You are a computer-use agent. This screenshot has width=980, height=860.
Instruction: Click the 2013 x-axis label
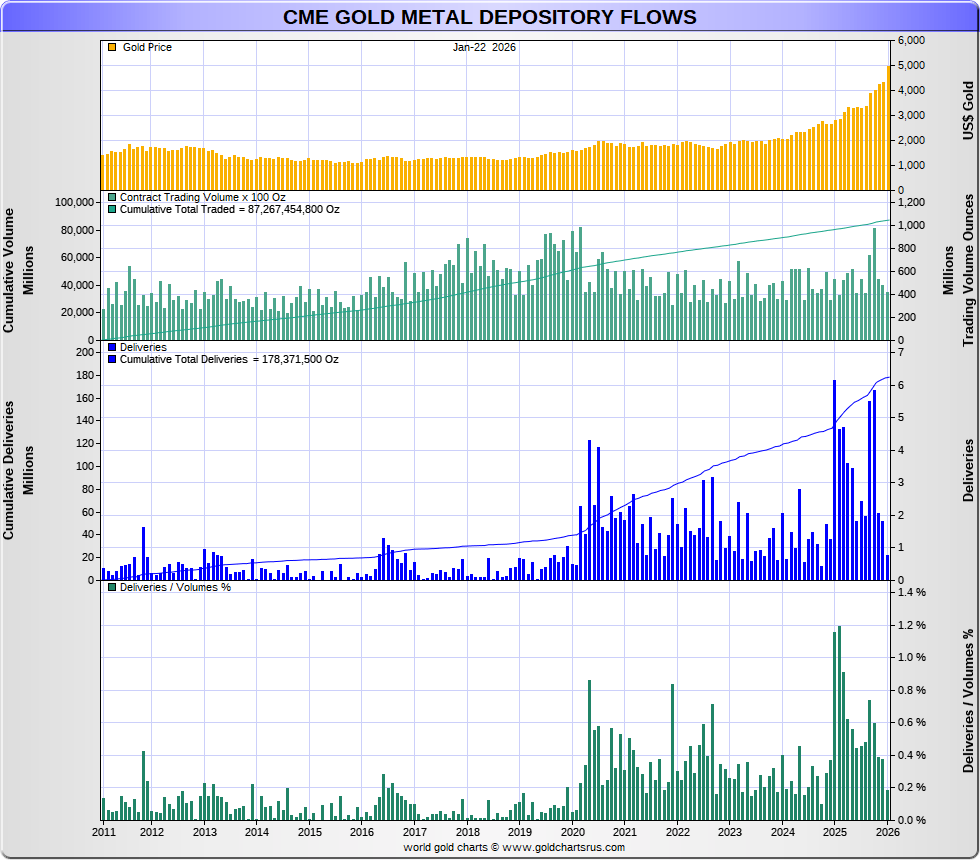click(x=204, y=832)
